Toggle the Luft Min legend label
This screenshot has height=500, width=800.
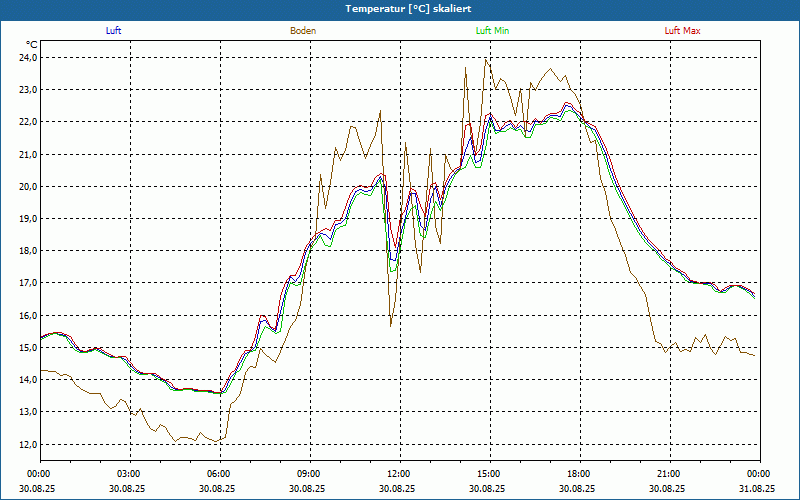pos(492,31)
